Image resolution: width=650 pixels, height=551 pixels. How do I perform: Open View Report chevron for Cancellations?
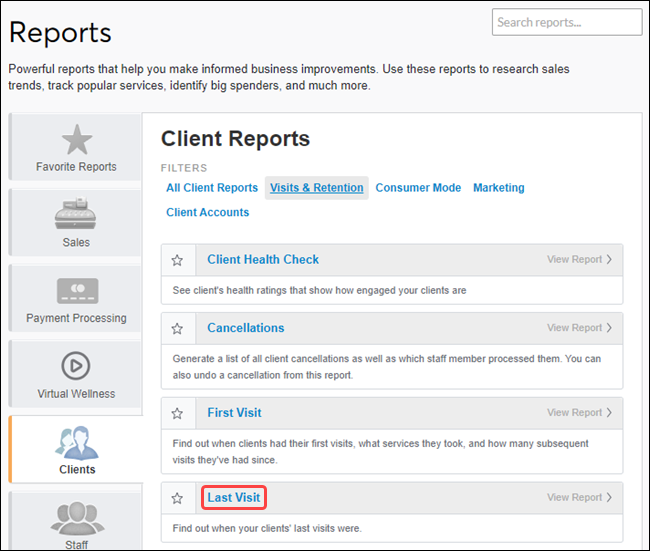pos(579,328)
